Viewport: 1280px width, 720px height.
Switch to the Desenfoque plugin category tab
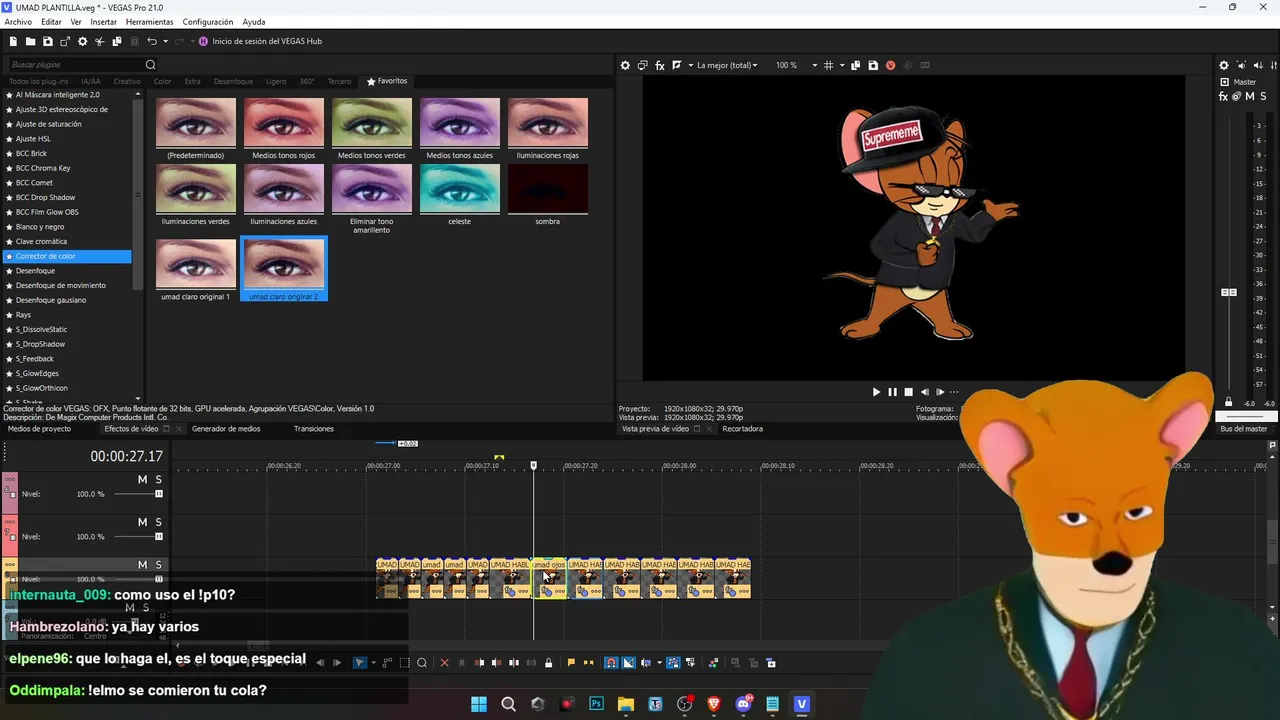coord(233,81)
